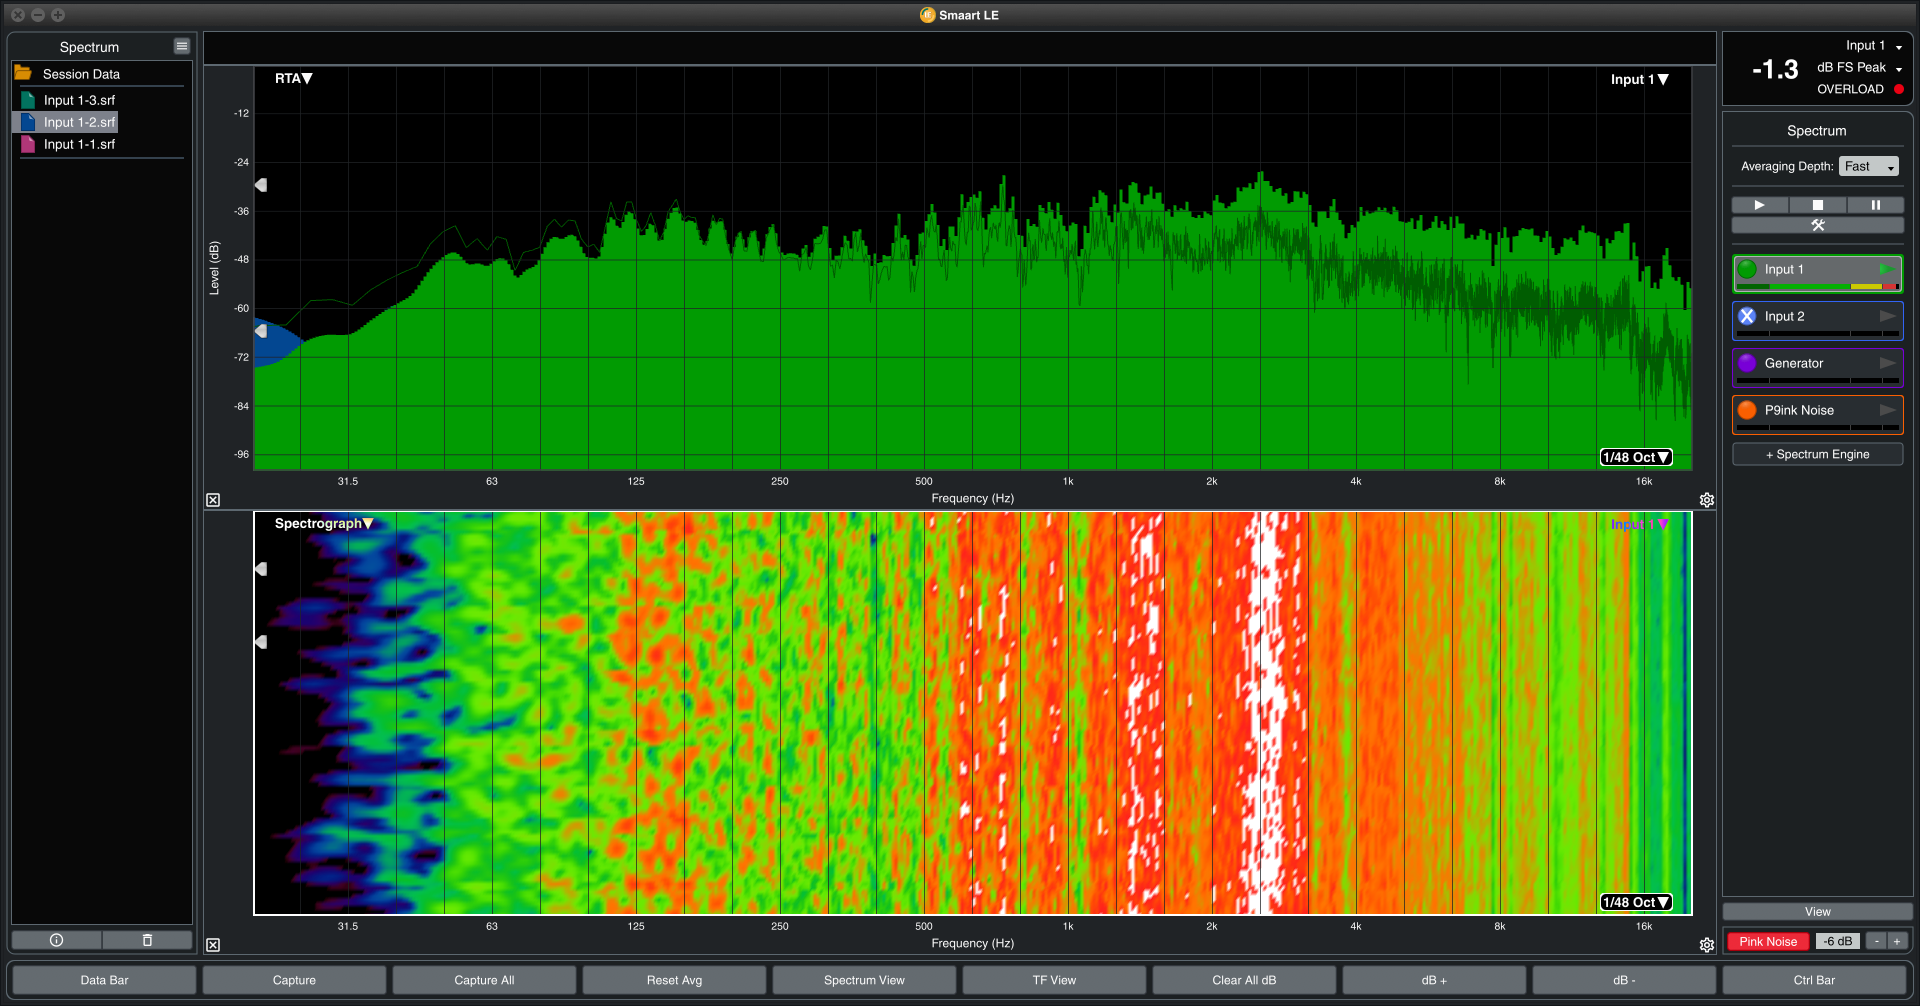Stop all spectrum engines

point(1818,205)
